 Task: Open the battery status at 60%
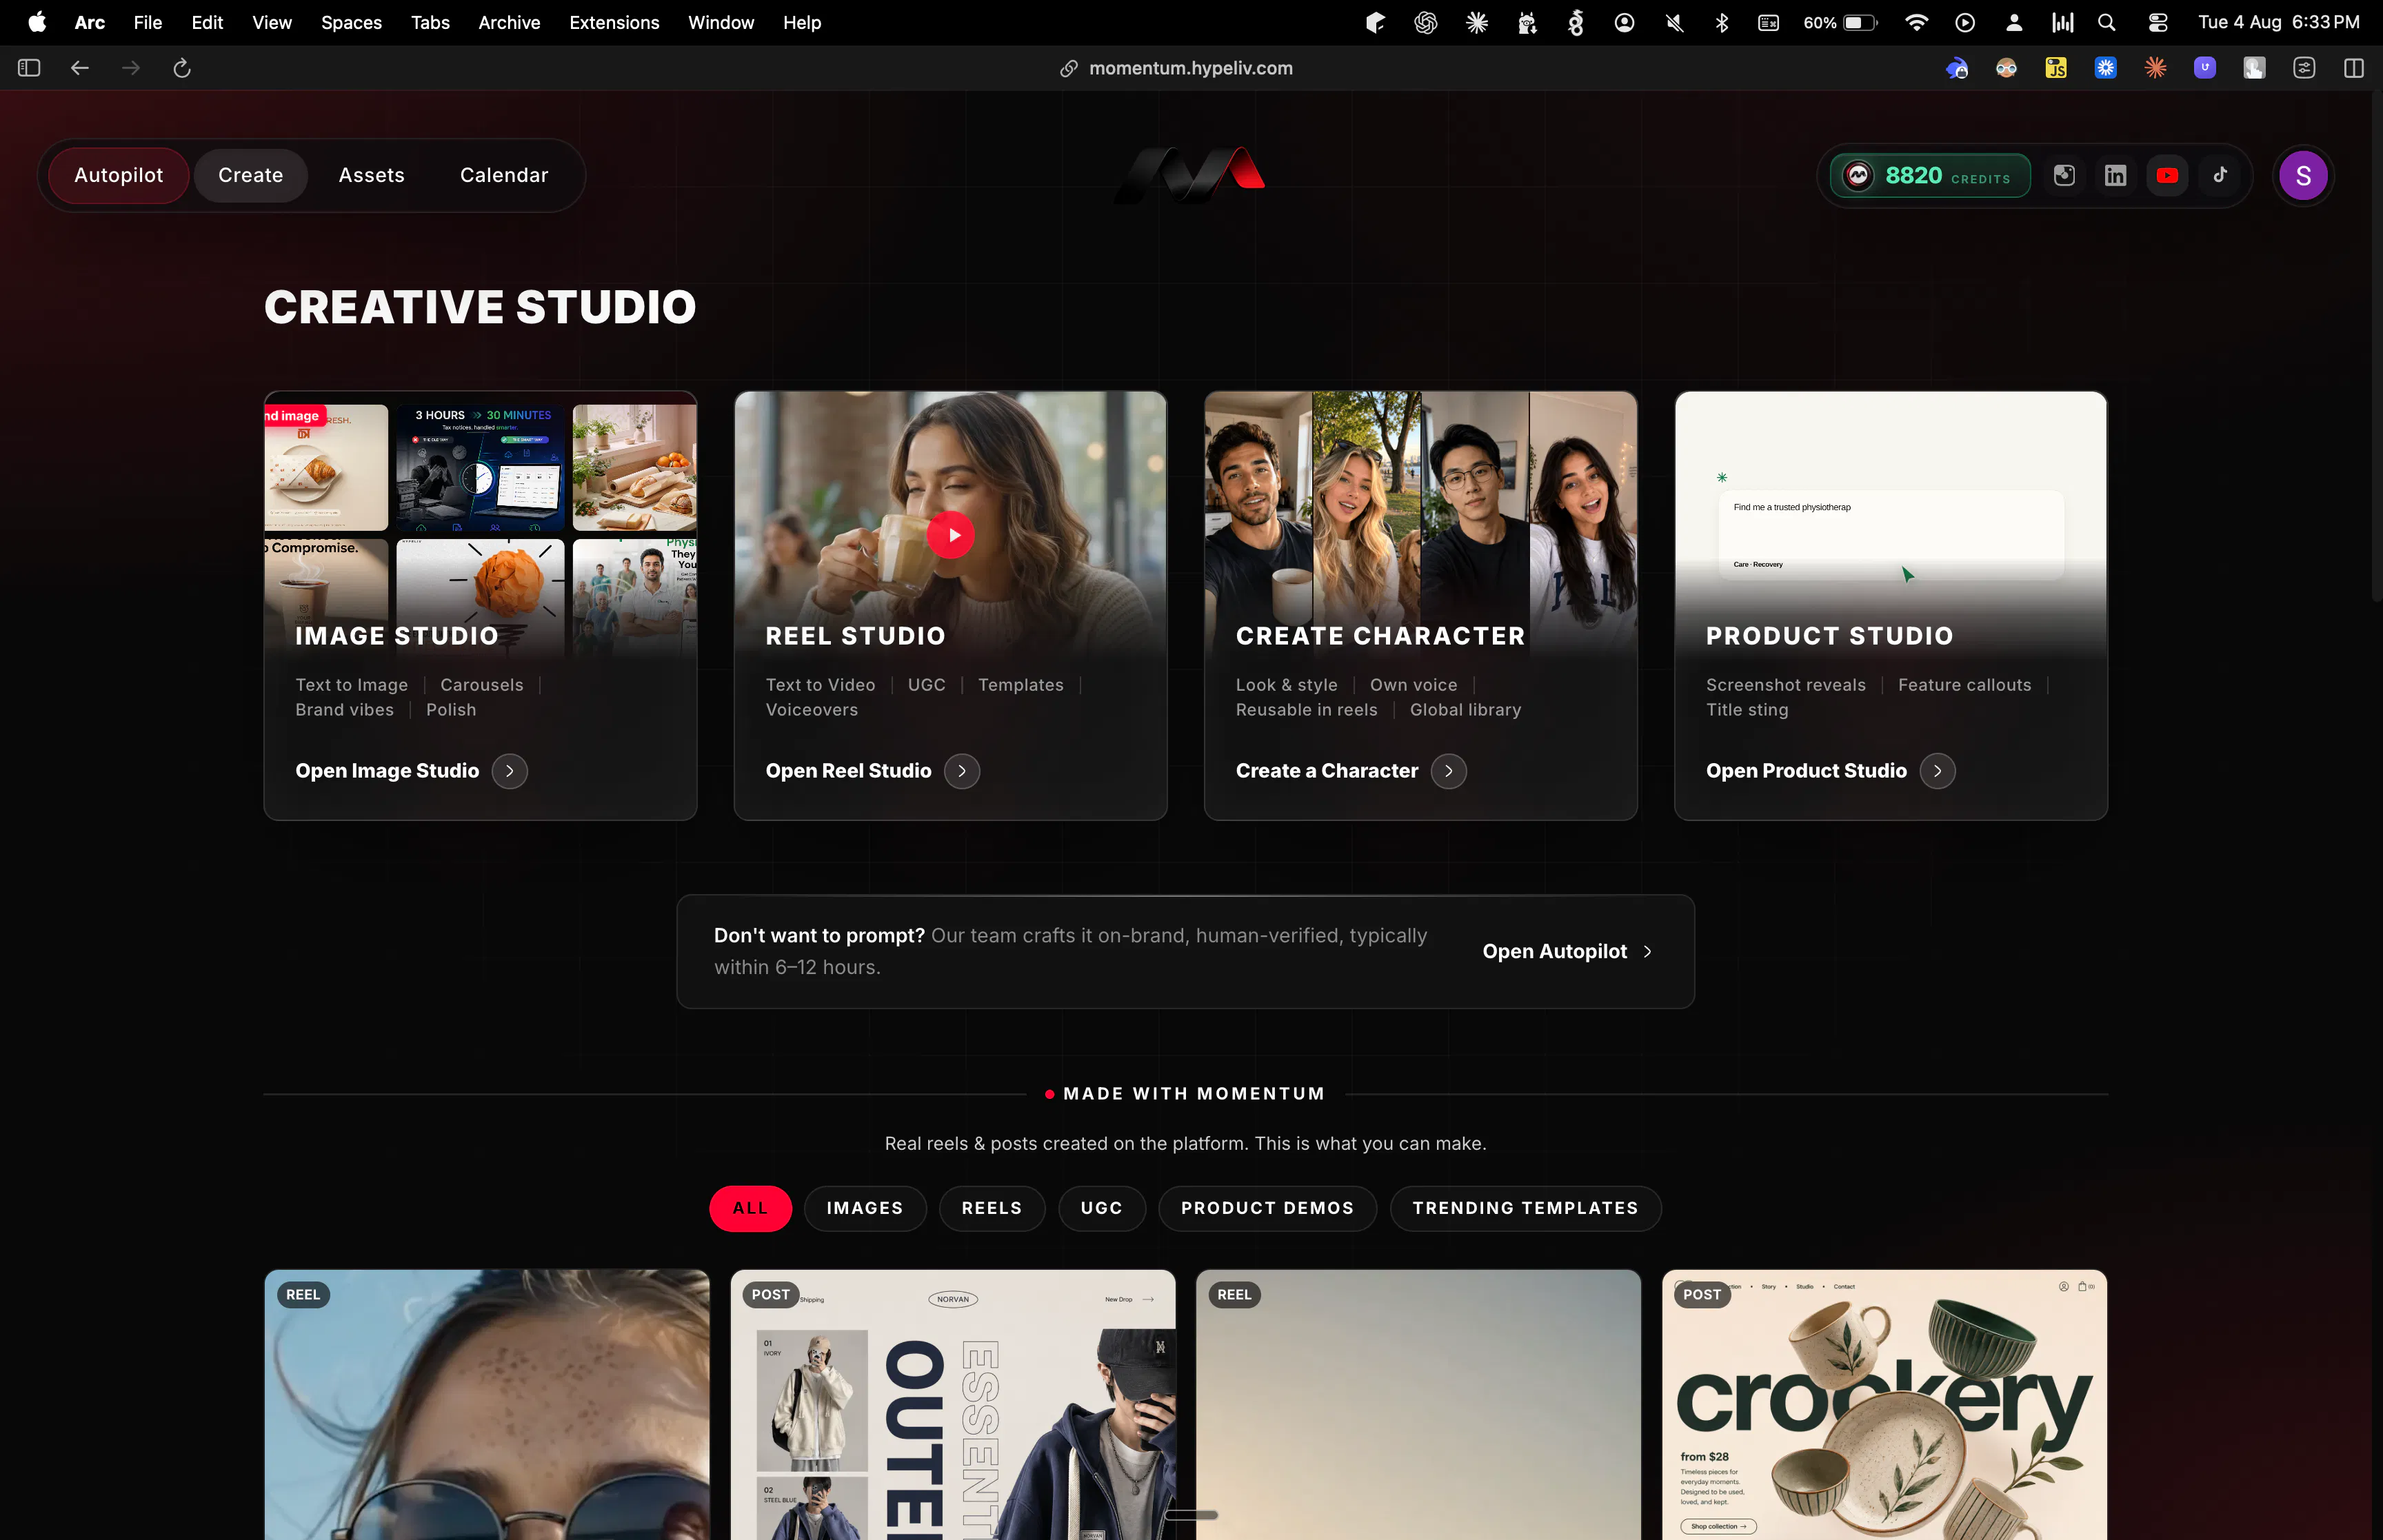(1841, 22)
